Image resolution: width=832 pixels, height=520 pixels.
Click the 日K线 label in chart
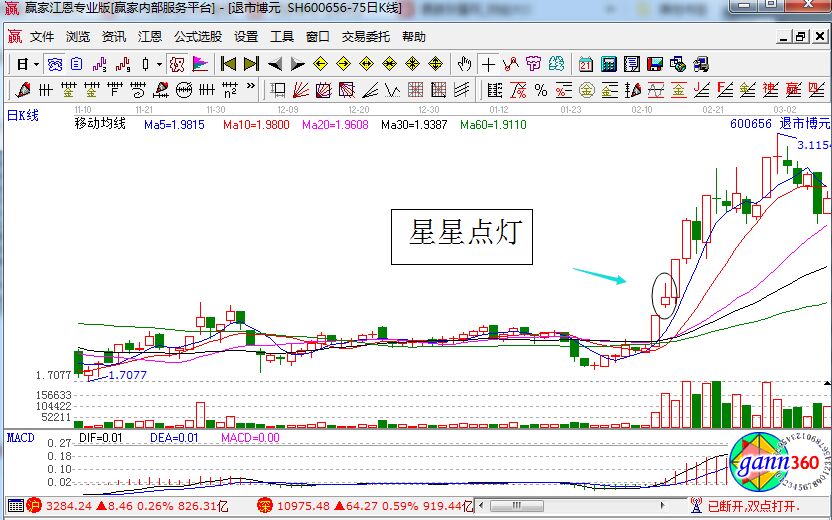point(23,116)
